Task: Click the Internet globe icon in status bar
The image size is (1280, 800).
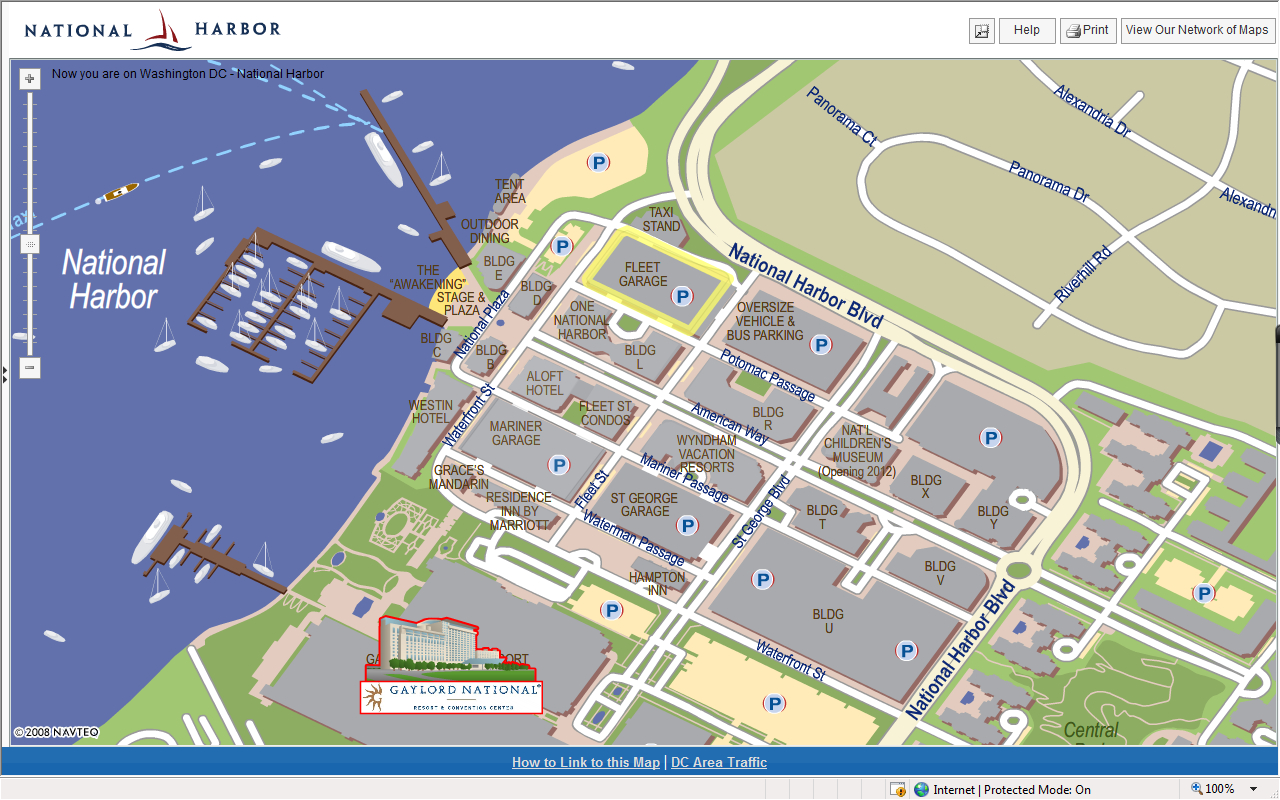Action: 921,789
